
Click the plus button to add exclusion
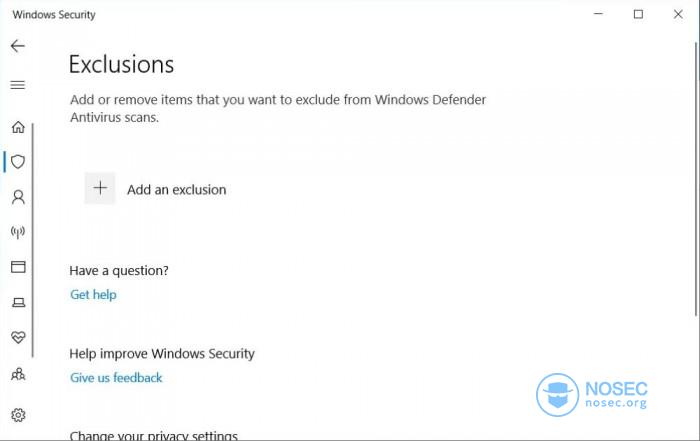[x=100, y=188]
